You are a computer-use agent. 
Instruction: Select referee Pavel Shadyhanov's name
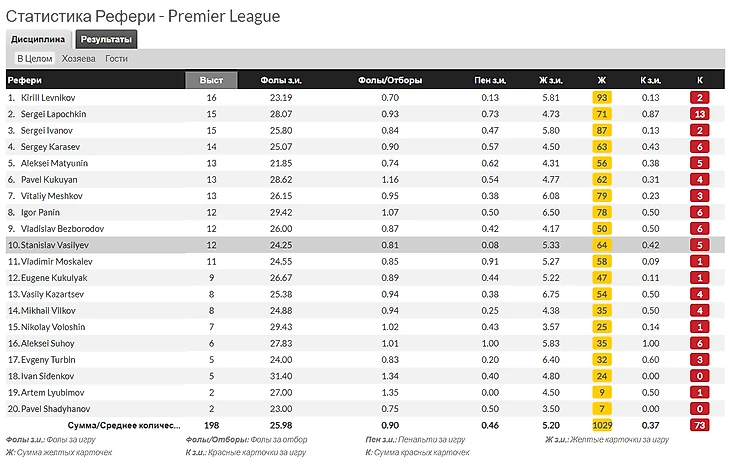[54, 408]
